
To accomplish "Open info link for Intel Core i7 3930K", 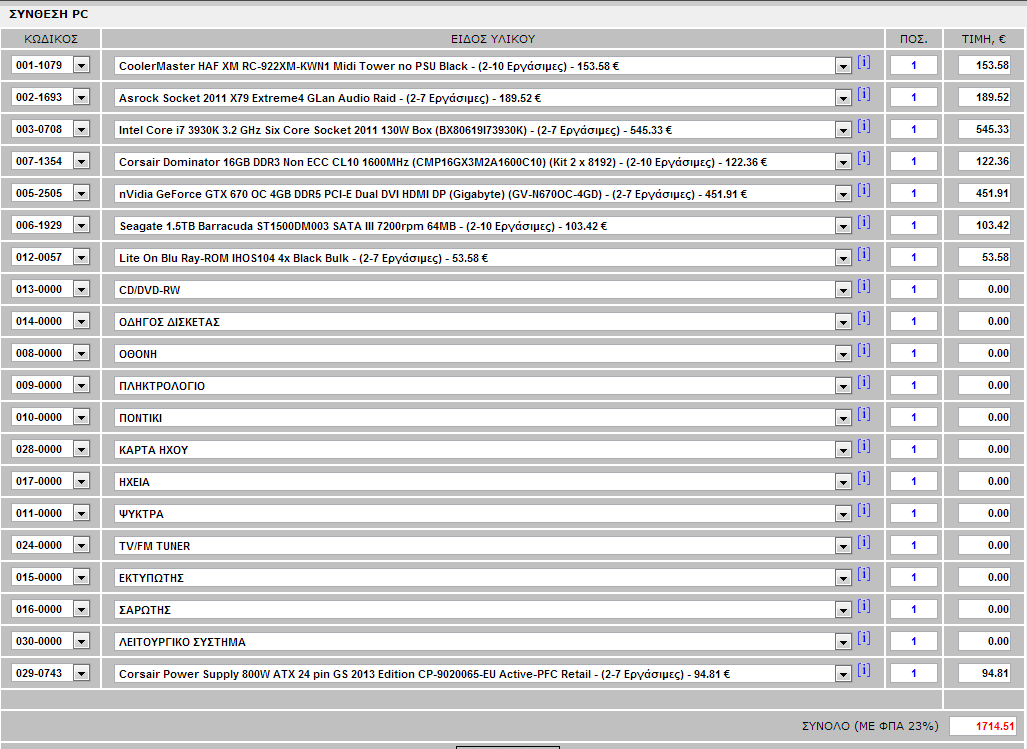I will point(864,126).
